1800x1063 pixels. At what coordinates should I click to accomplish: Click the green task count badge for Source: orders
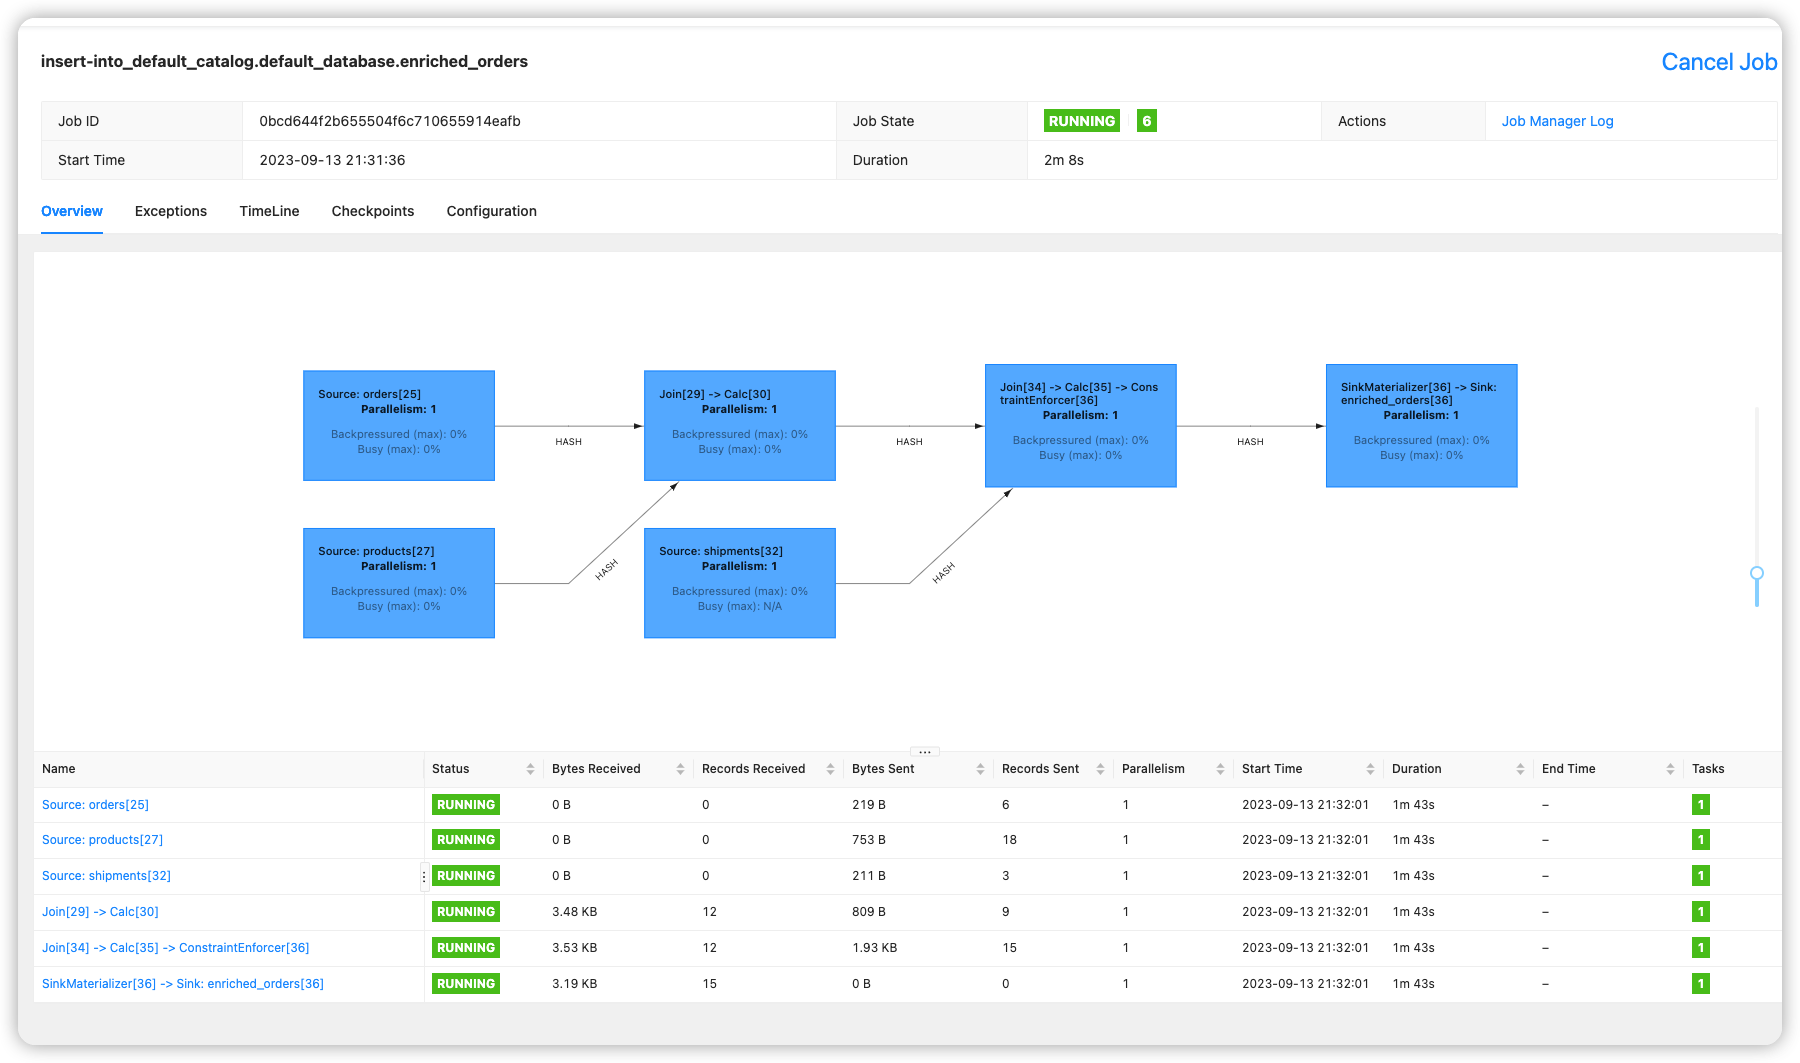(1700, 805)
